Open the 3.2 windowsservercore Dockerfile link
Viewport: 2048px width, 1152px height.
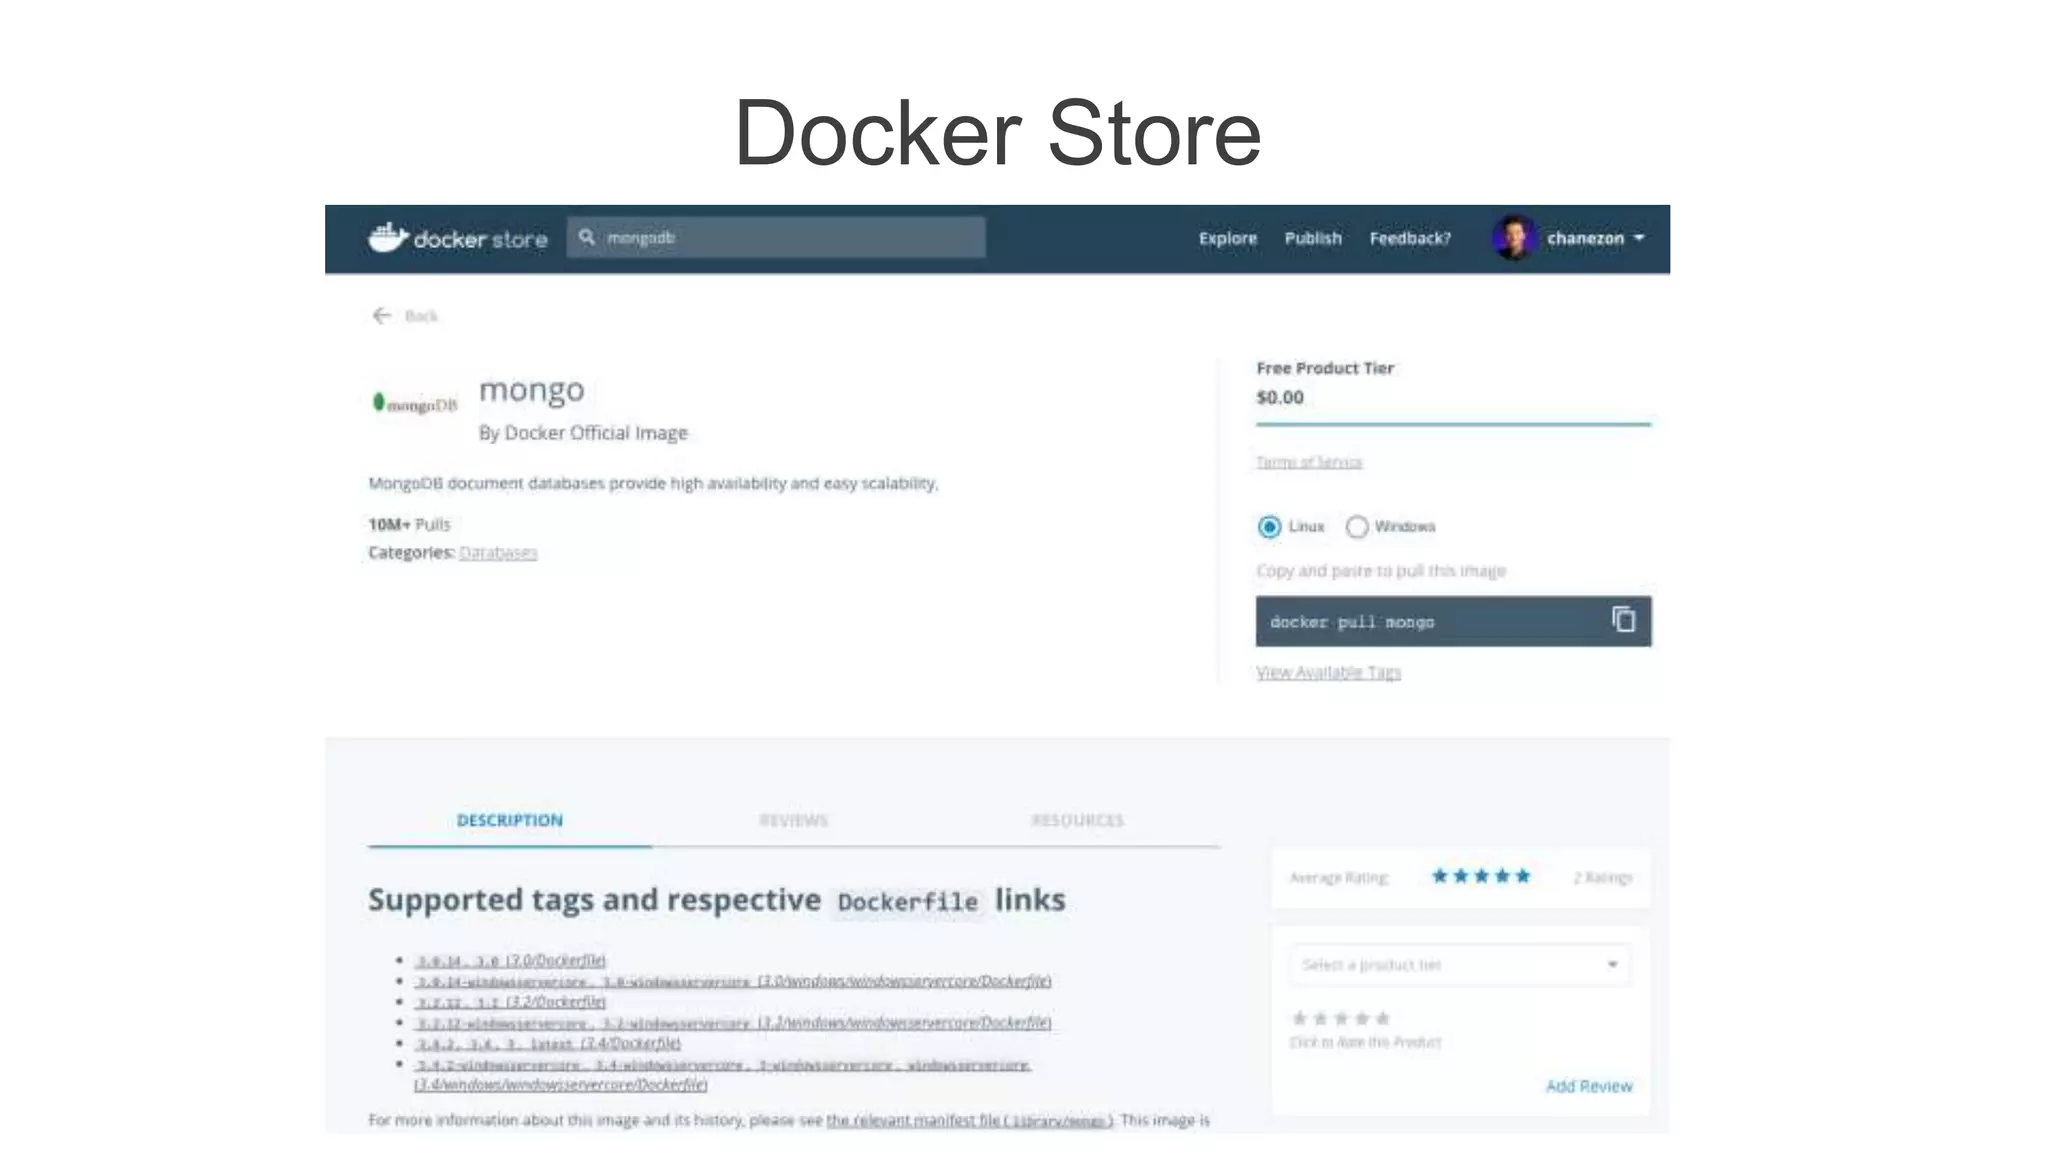coord(733,1023)
